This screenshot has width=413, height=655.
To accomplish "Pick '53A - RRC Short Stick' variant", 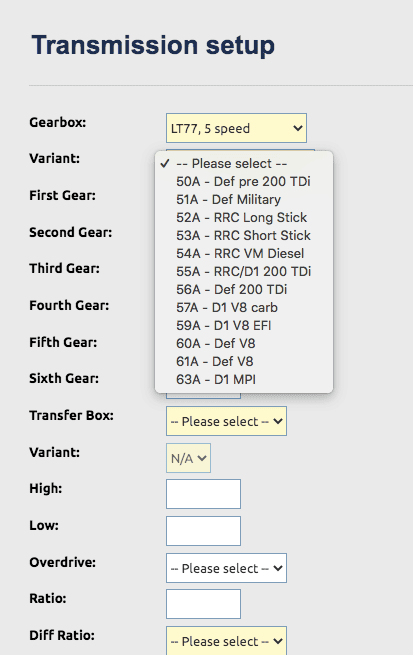I will pyautogui.click(x=244, y=235).
